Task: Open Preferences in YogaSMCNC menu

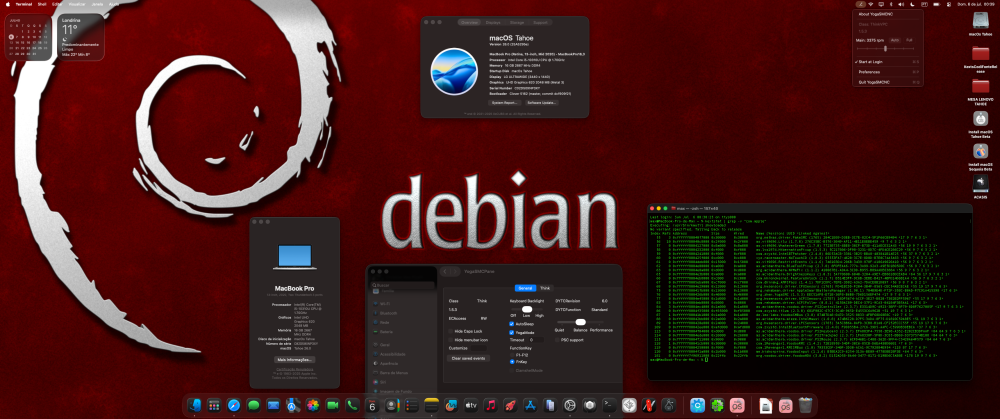Action: [x=886, y=72]
